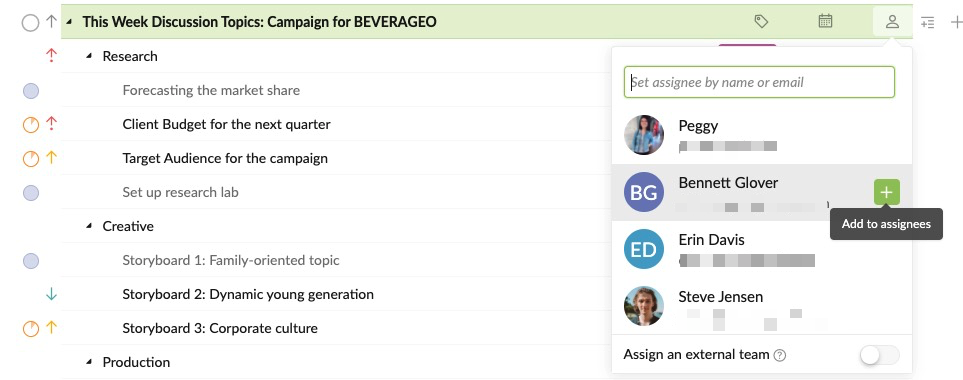Click priority arrow on BEVERAGEO header row
The height and width of the screenshot is (380, 963).
(x=52, y=22)
